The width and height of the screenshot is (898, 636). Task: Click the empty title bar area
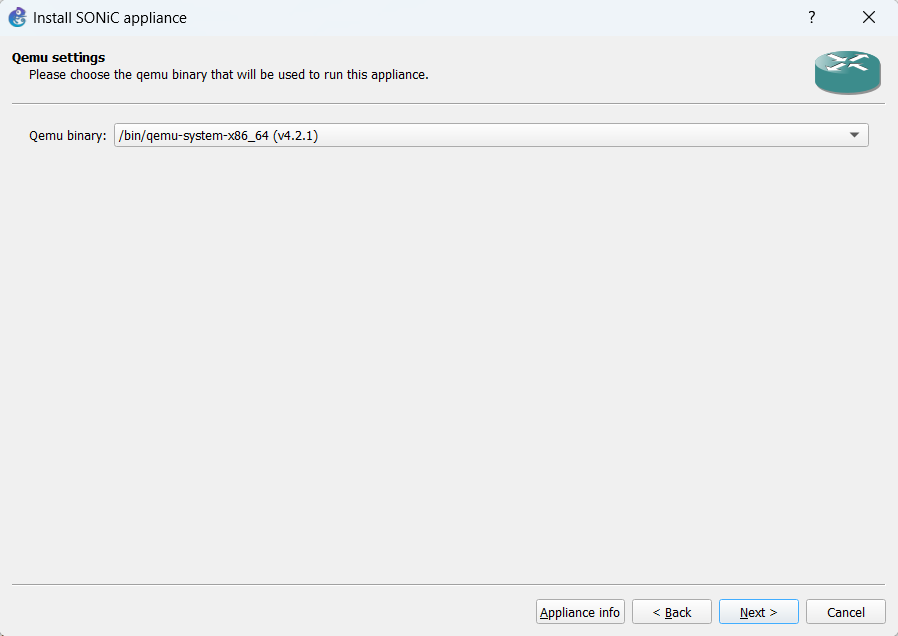click(500, 18)
